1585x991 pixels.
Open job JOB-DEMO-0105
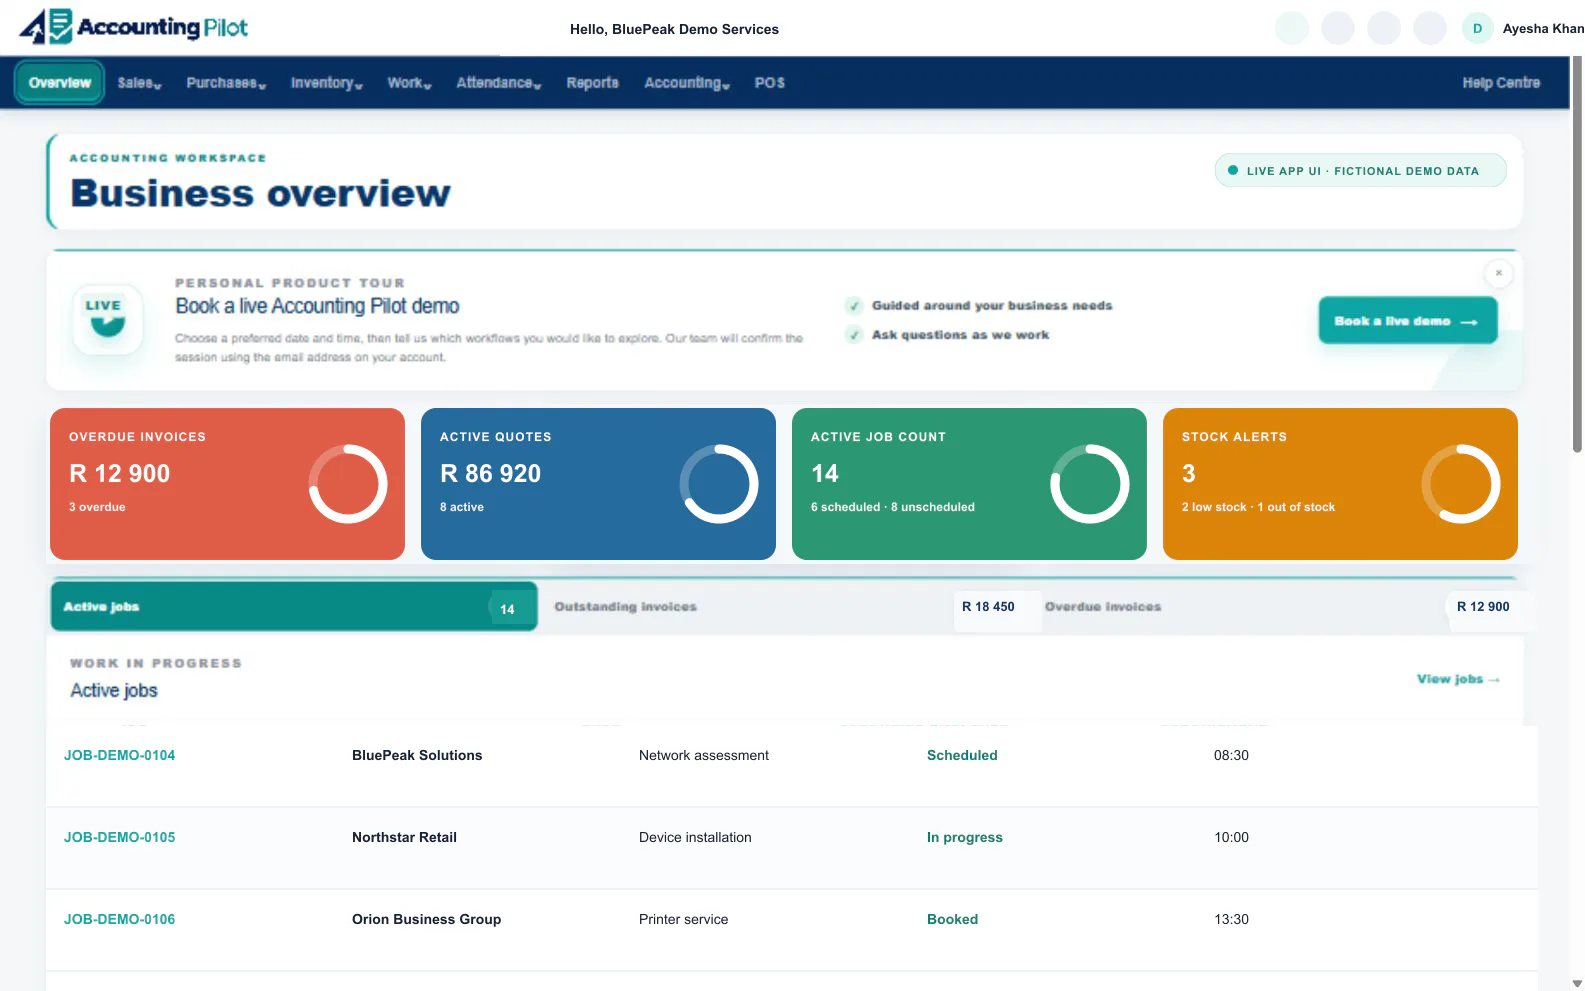coord(119,837)
